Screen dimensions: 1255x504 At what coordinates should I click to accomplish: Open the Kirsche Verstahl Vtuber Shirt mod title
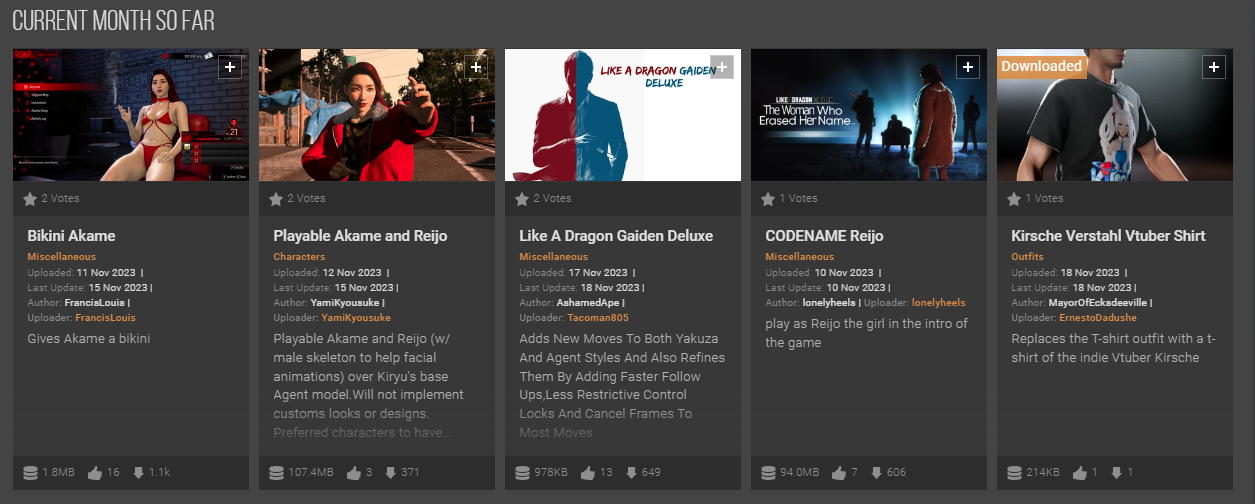pos(1108,236)
